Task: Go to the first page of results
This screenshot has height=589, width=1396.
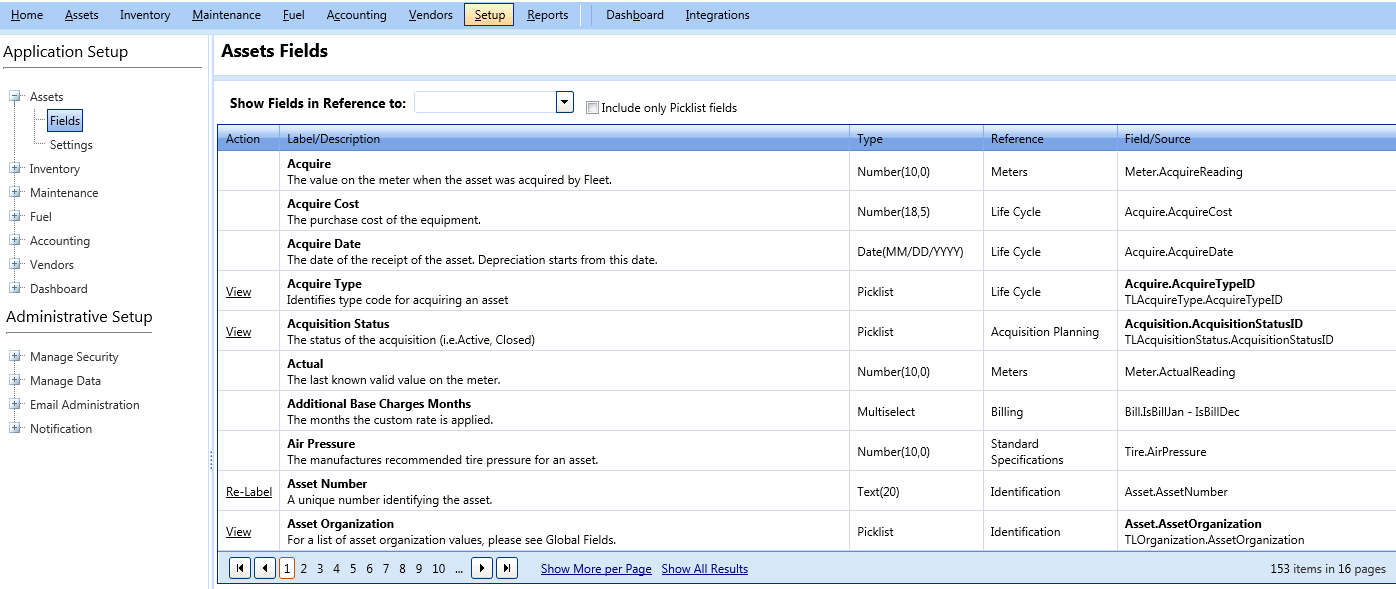Action: pyautogui.click(x=240, y=568)
